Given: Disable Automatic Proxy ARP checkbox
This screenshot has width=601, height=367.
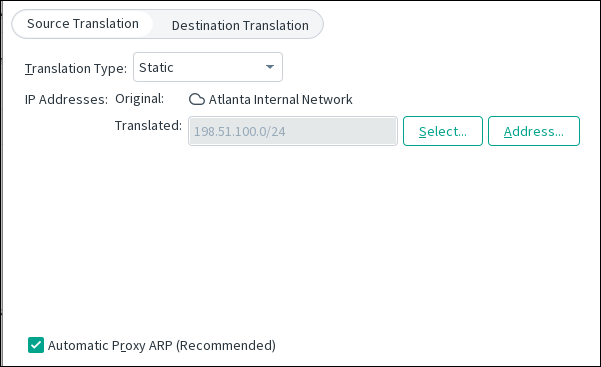Looking at the screenshot, I should (36, 345).
